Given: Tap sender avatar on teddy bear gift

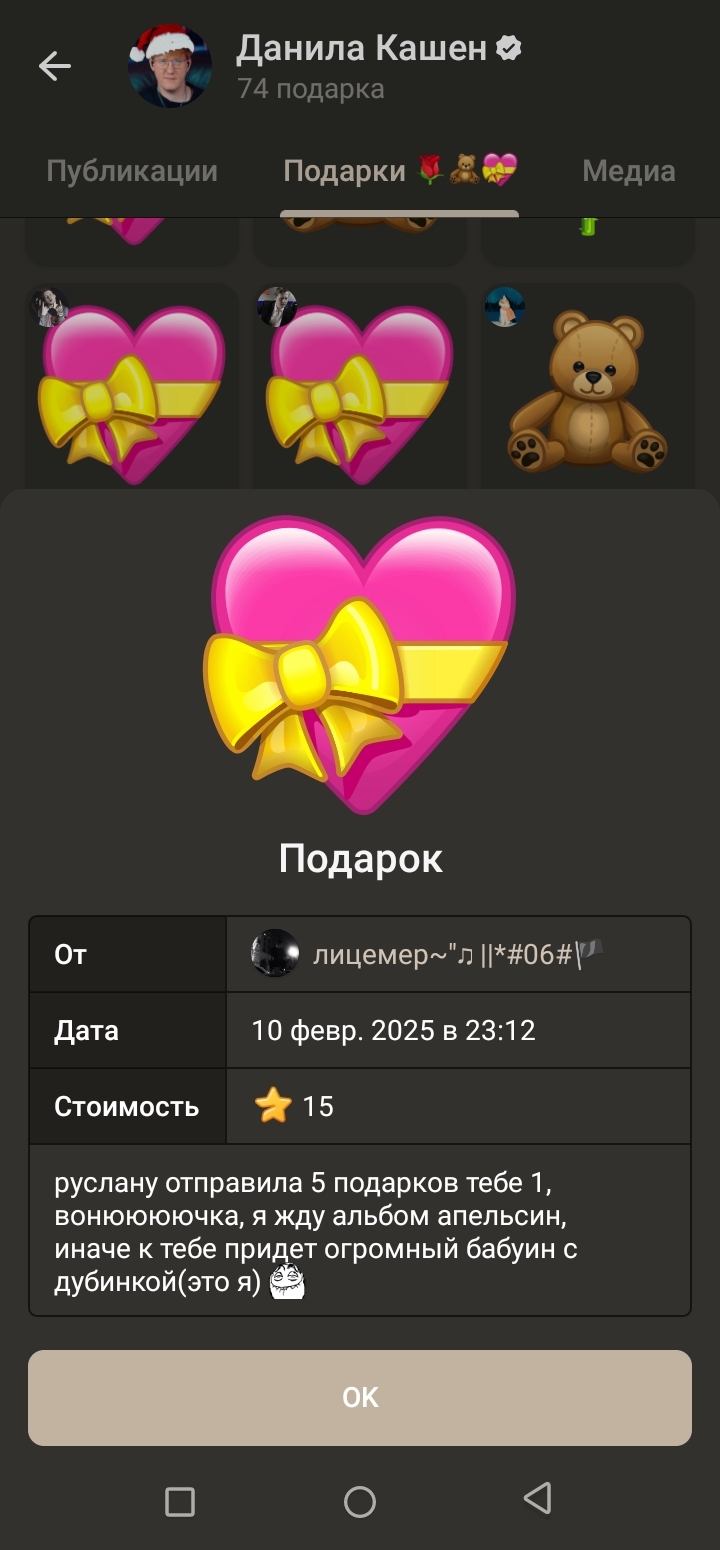Looking at the screenshot, I should 505,307.
